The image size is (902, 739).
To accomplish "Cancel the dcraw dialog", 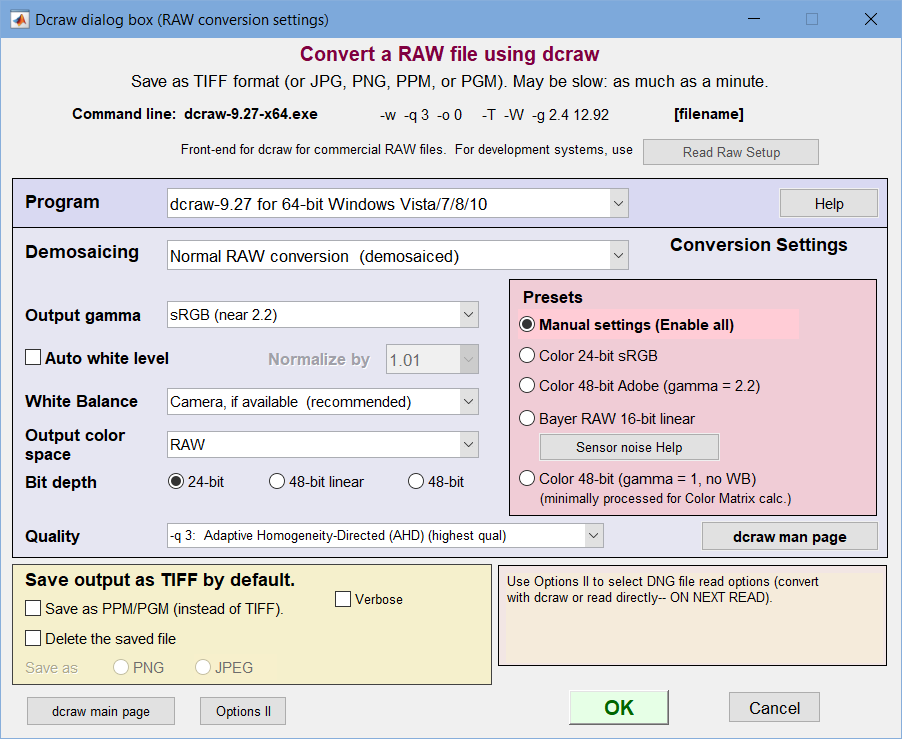I will (x=774, y=707).
